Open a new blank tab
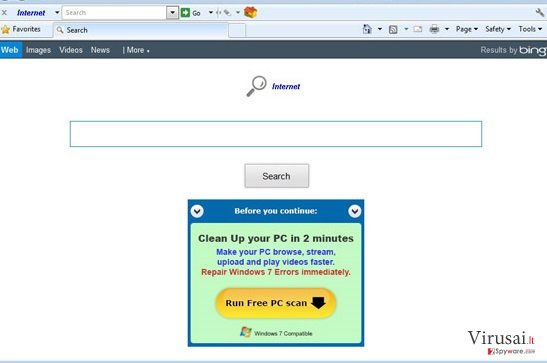Viewport: 547px width, 363px height. (237, 31)
